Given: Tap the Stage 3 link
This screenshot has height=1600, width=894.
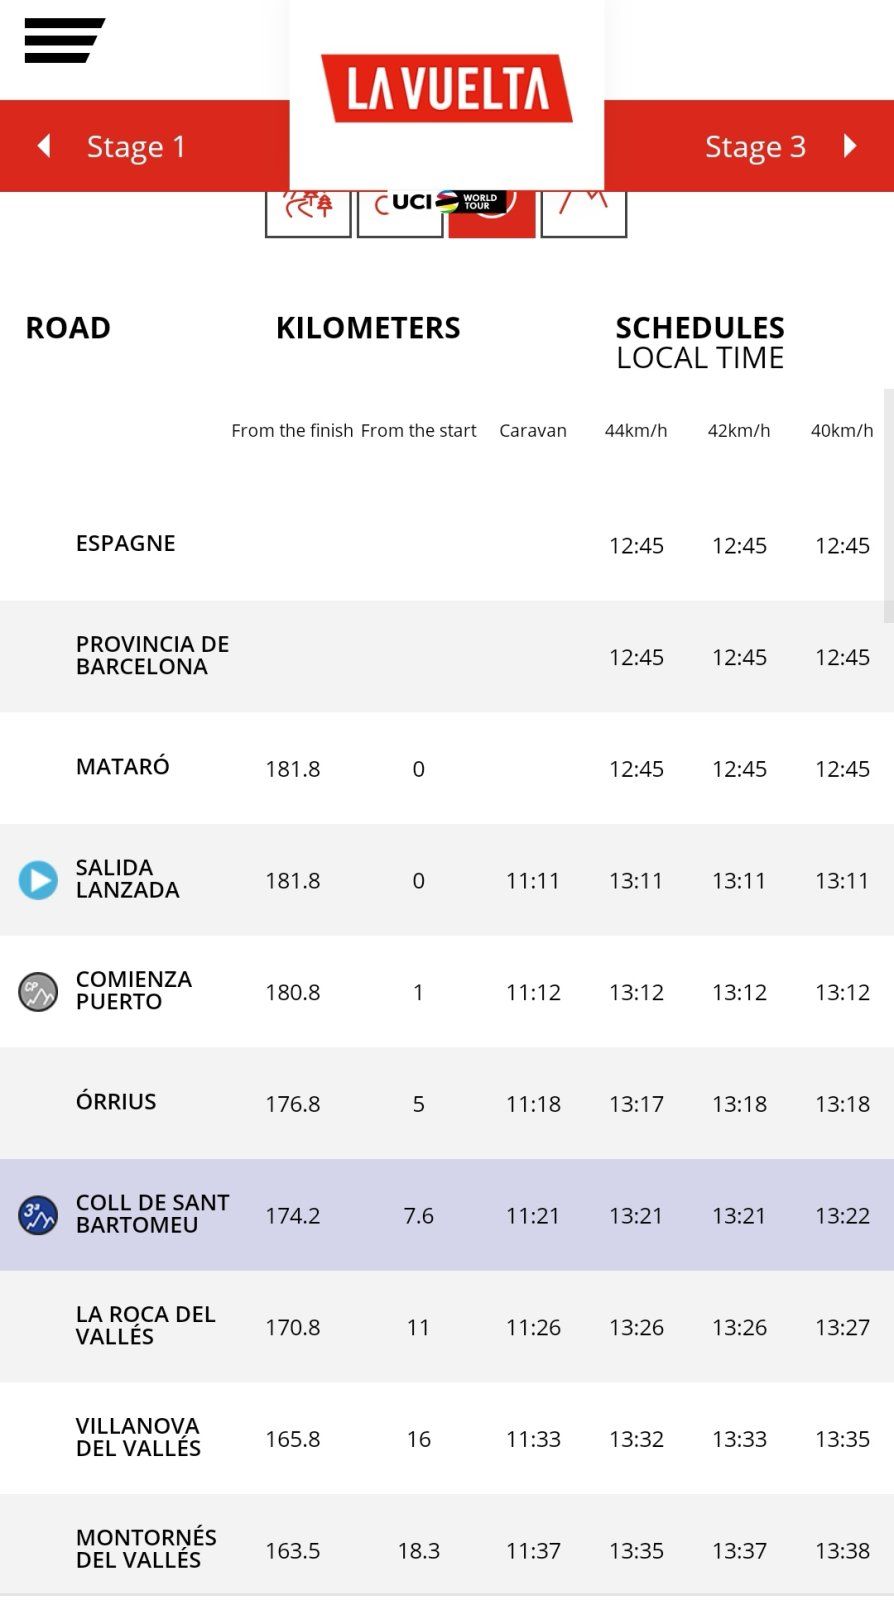Looking at the screenshot, I should click(x=755, y=146).
